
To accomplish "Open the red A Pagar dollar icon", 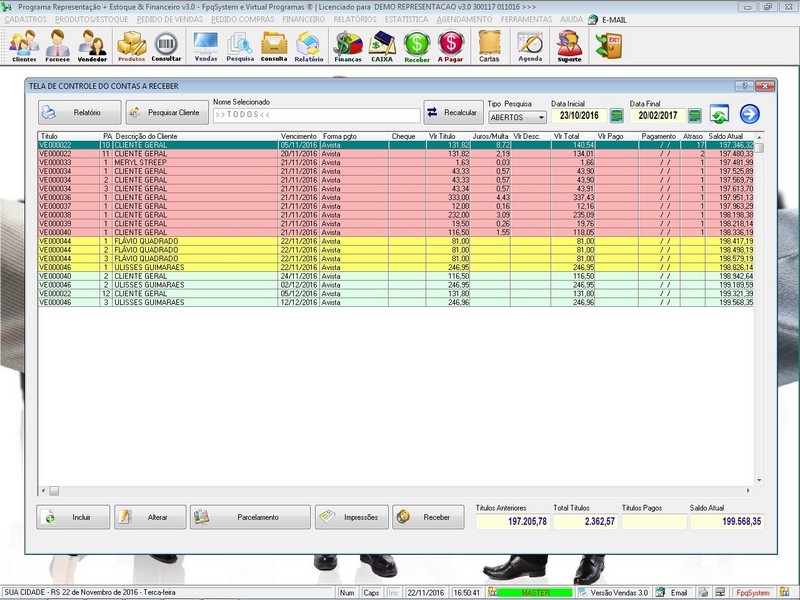I will pos(451,46).
